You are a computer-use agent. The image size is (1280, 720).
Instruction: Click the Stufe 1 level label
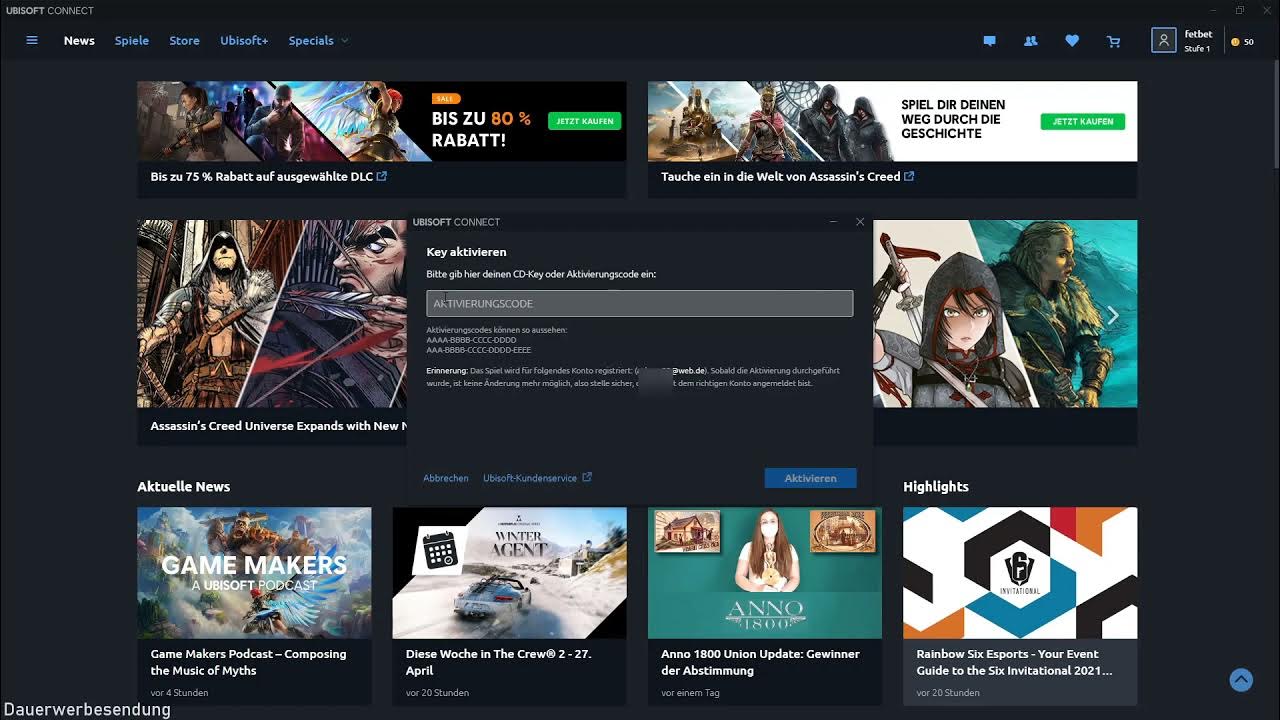pyautogui.click(x=1197, y=49)
